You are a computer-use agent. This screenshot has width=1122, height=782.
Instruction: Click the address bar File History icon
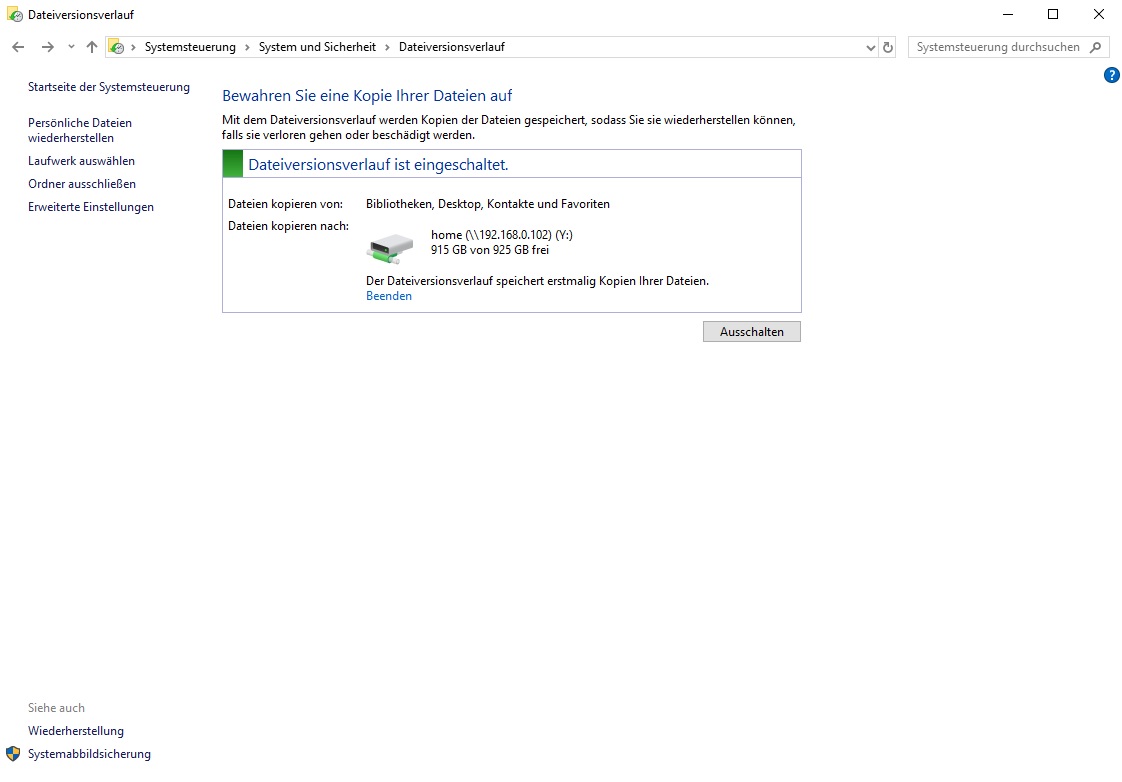[x=117, y=47]
